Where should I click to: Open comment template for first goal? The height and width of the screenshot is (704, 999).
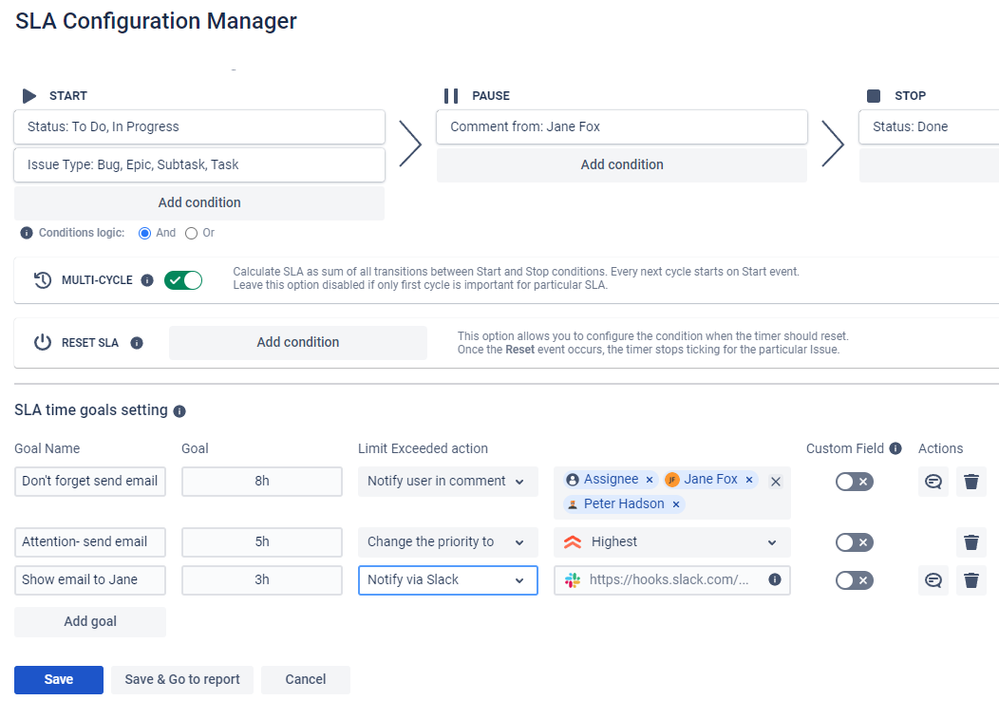(933, 482)
